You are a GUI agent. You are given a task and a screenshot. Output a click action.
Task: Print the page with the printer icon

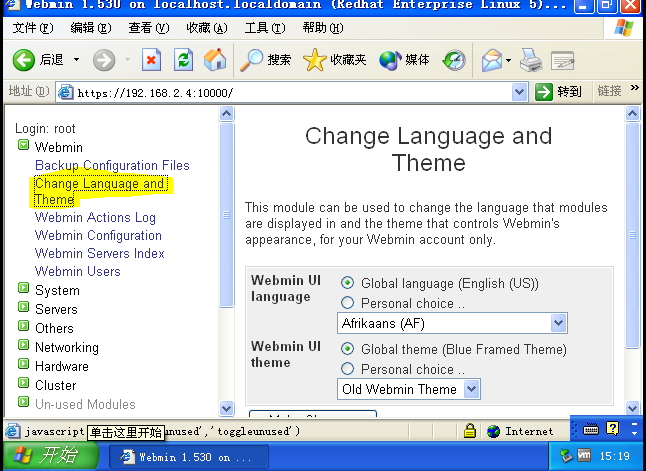point(531,61)
